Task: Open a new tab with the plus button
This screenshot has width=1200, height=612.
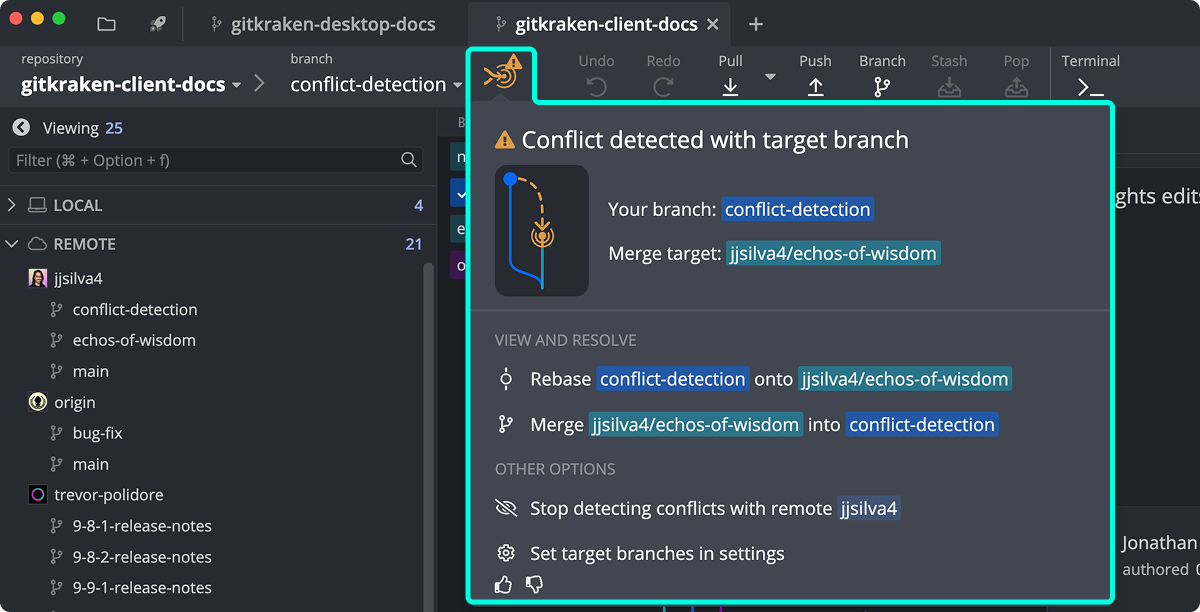Action: 755,23
